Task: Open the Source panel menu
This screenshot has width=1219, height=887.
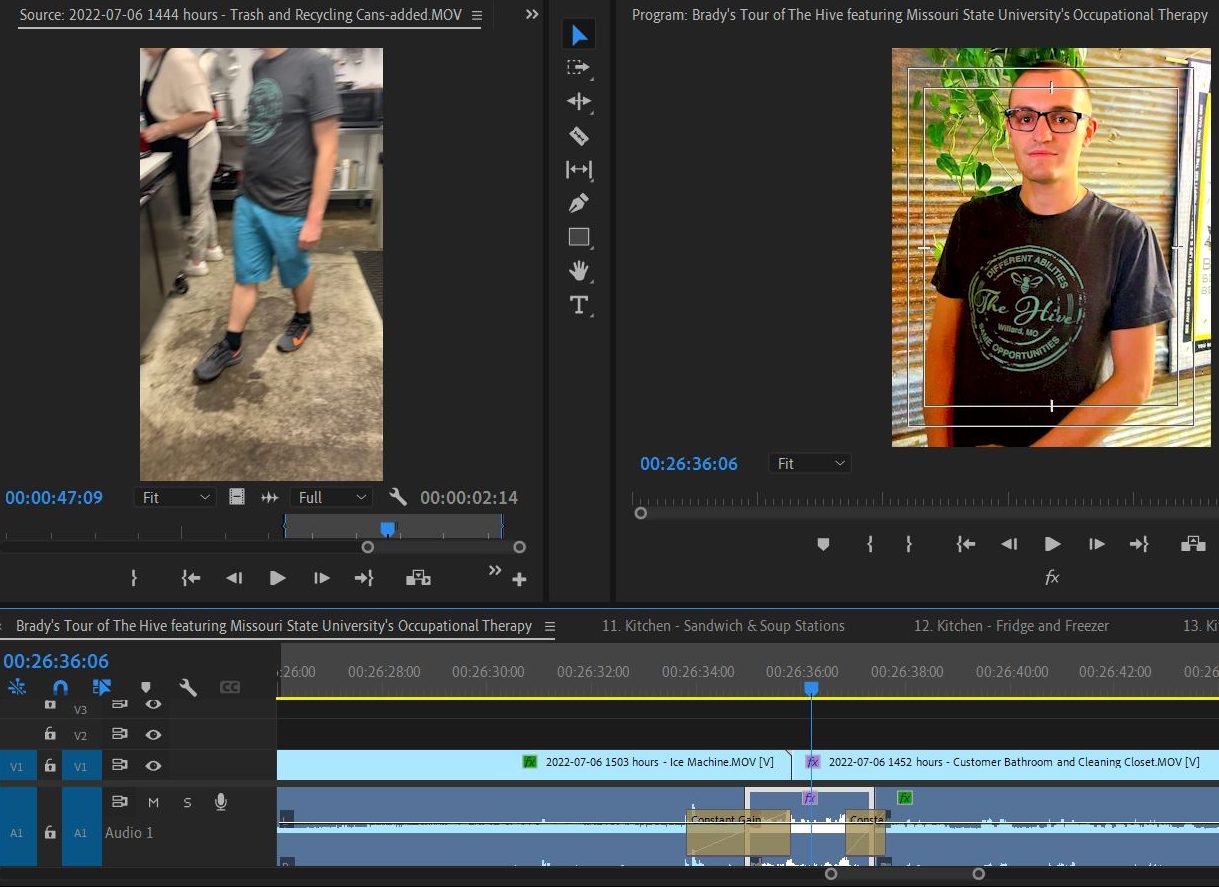Action: click(x=476, y=16)
